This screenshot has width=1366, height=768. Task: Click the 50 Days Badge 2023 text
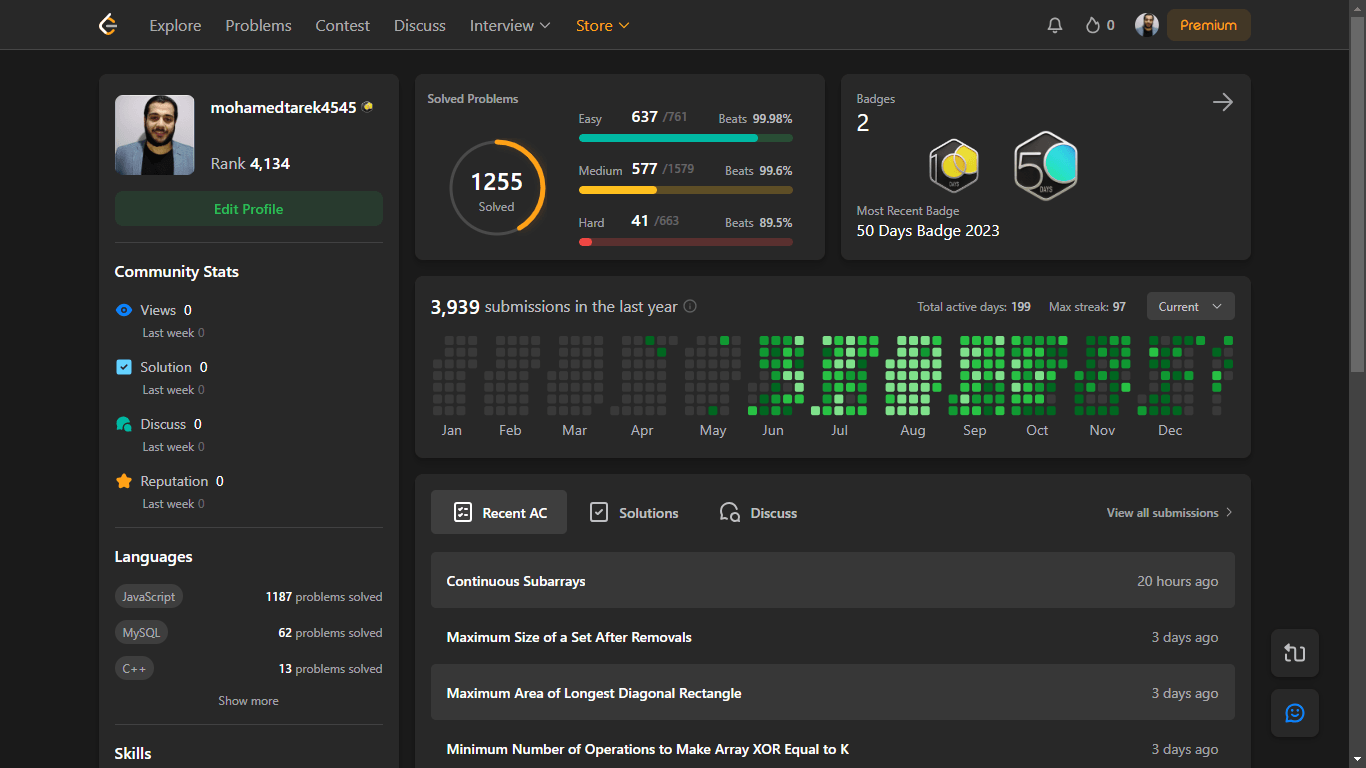pos(928,231)
